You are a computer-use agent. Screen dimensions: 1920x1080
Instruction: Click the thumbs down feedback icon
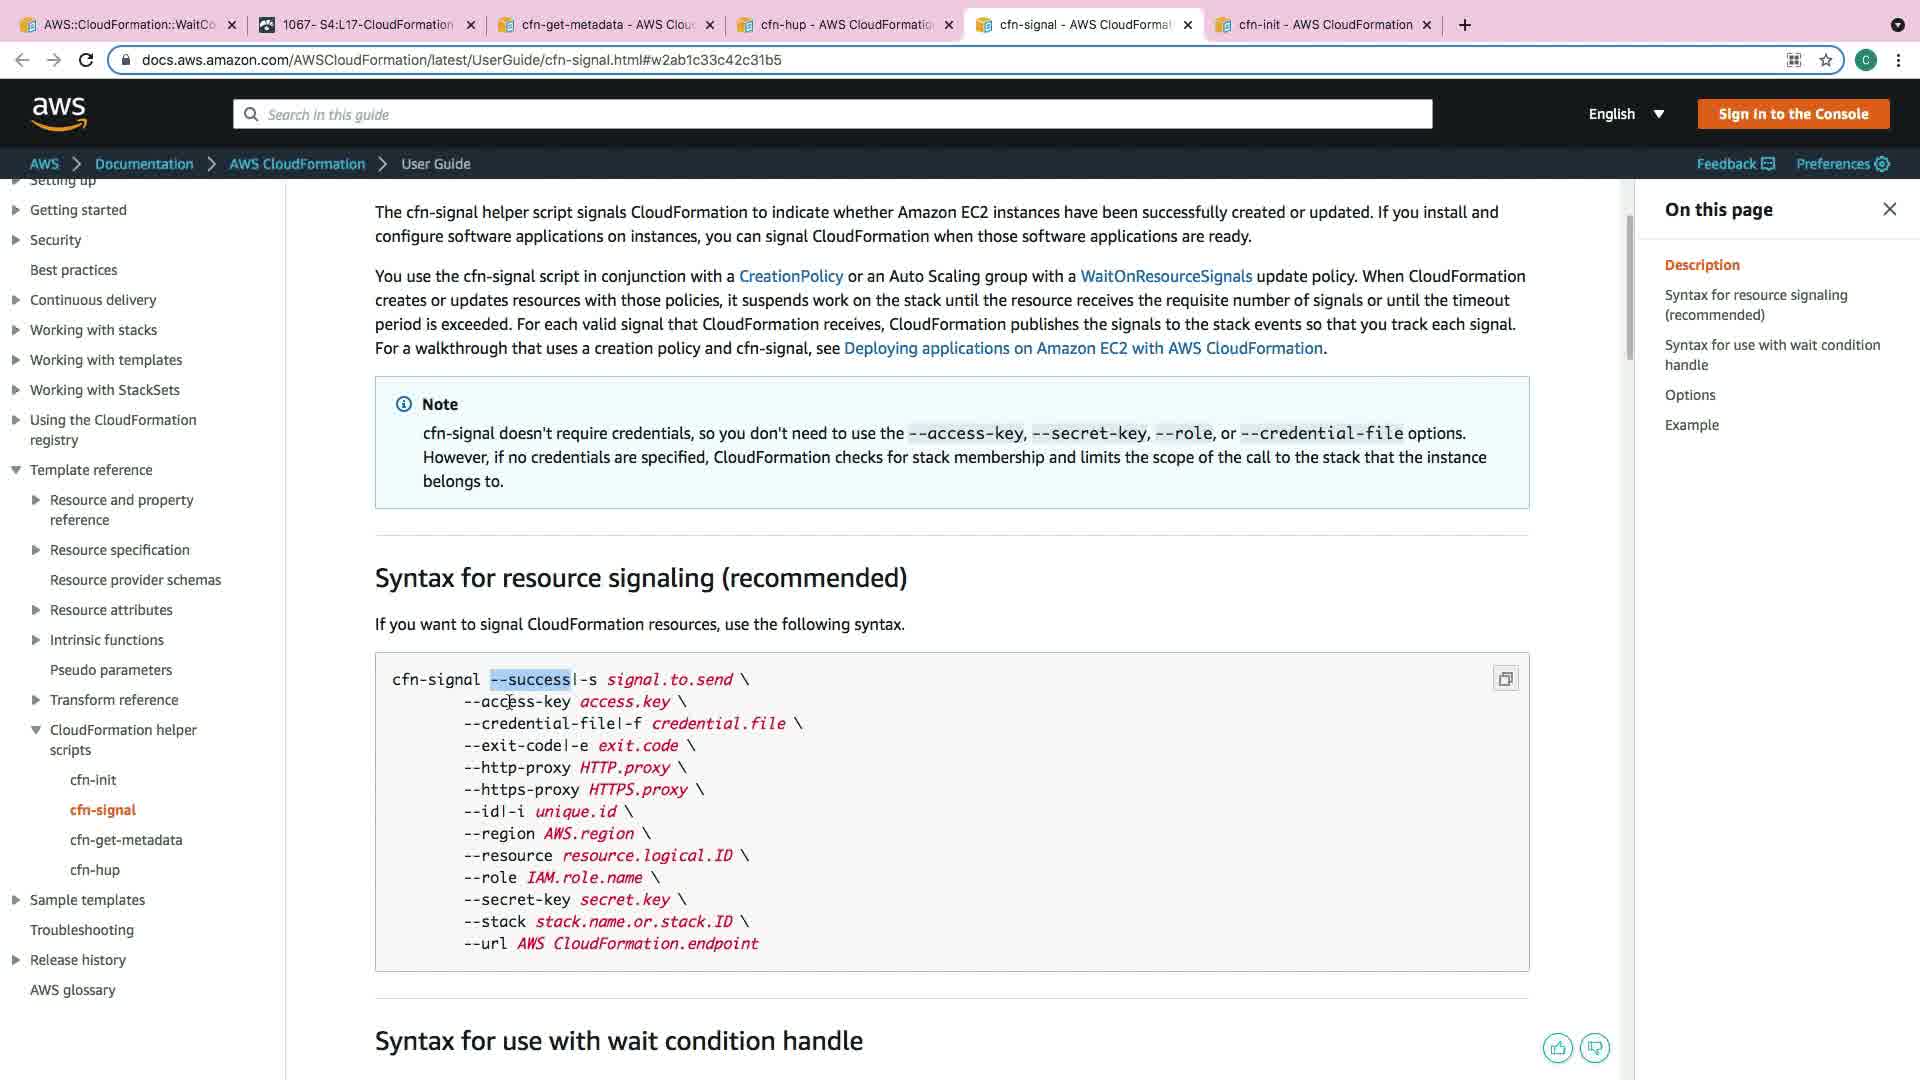[1595, 1048]
